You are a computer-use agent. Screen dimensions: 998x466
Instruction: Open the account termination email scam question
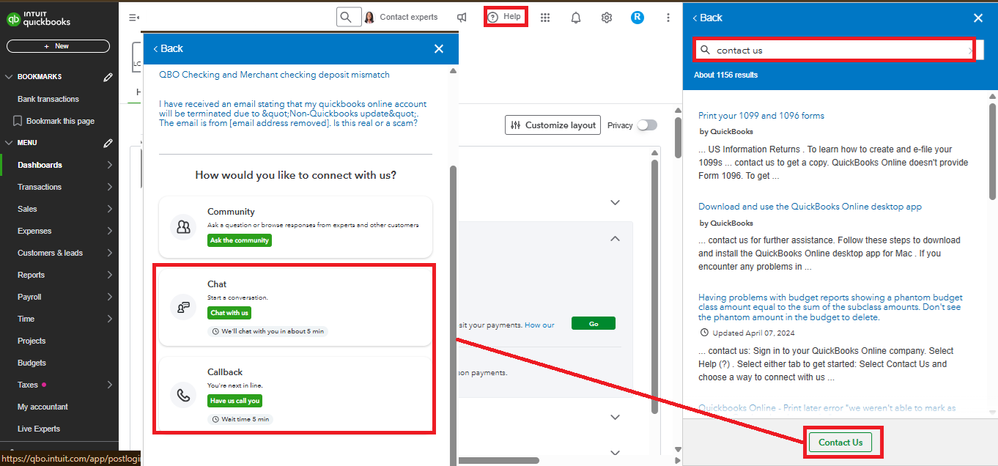tap(293, 113)
